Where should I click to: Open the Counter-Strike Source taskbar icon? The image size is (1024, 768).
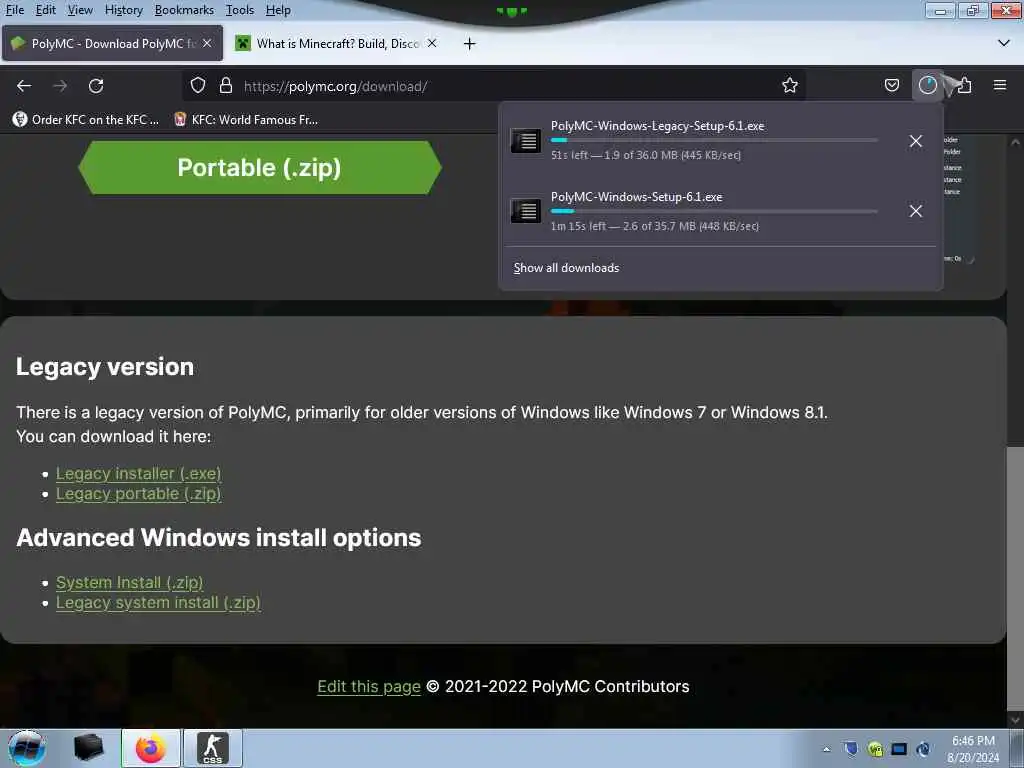213,748
